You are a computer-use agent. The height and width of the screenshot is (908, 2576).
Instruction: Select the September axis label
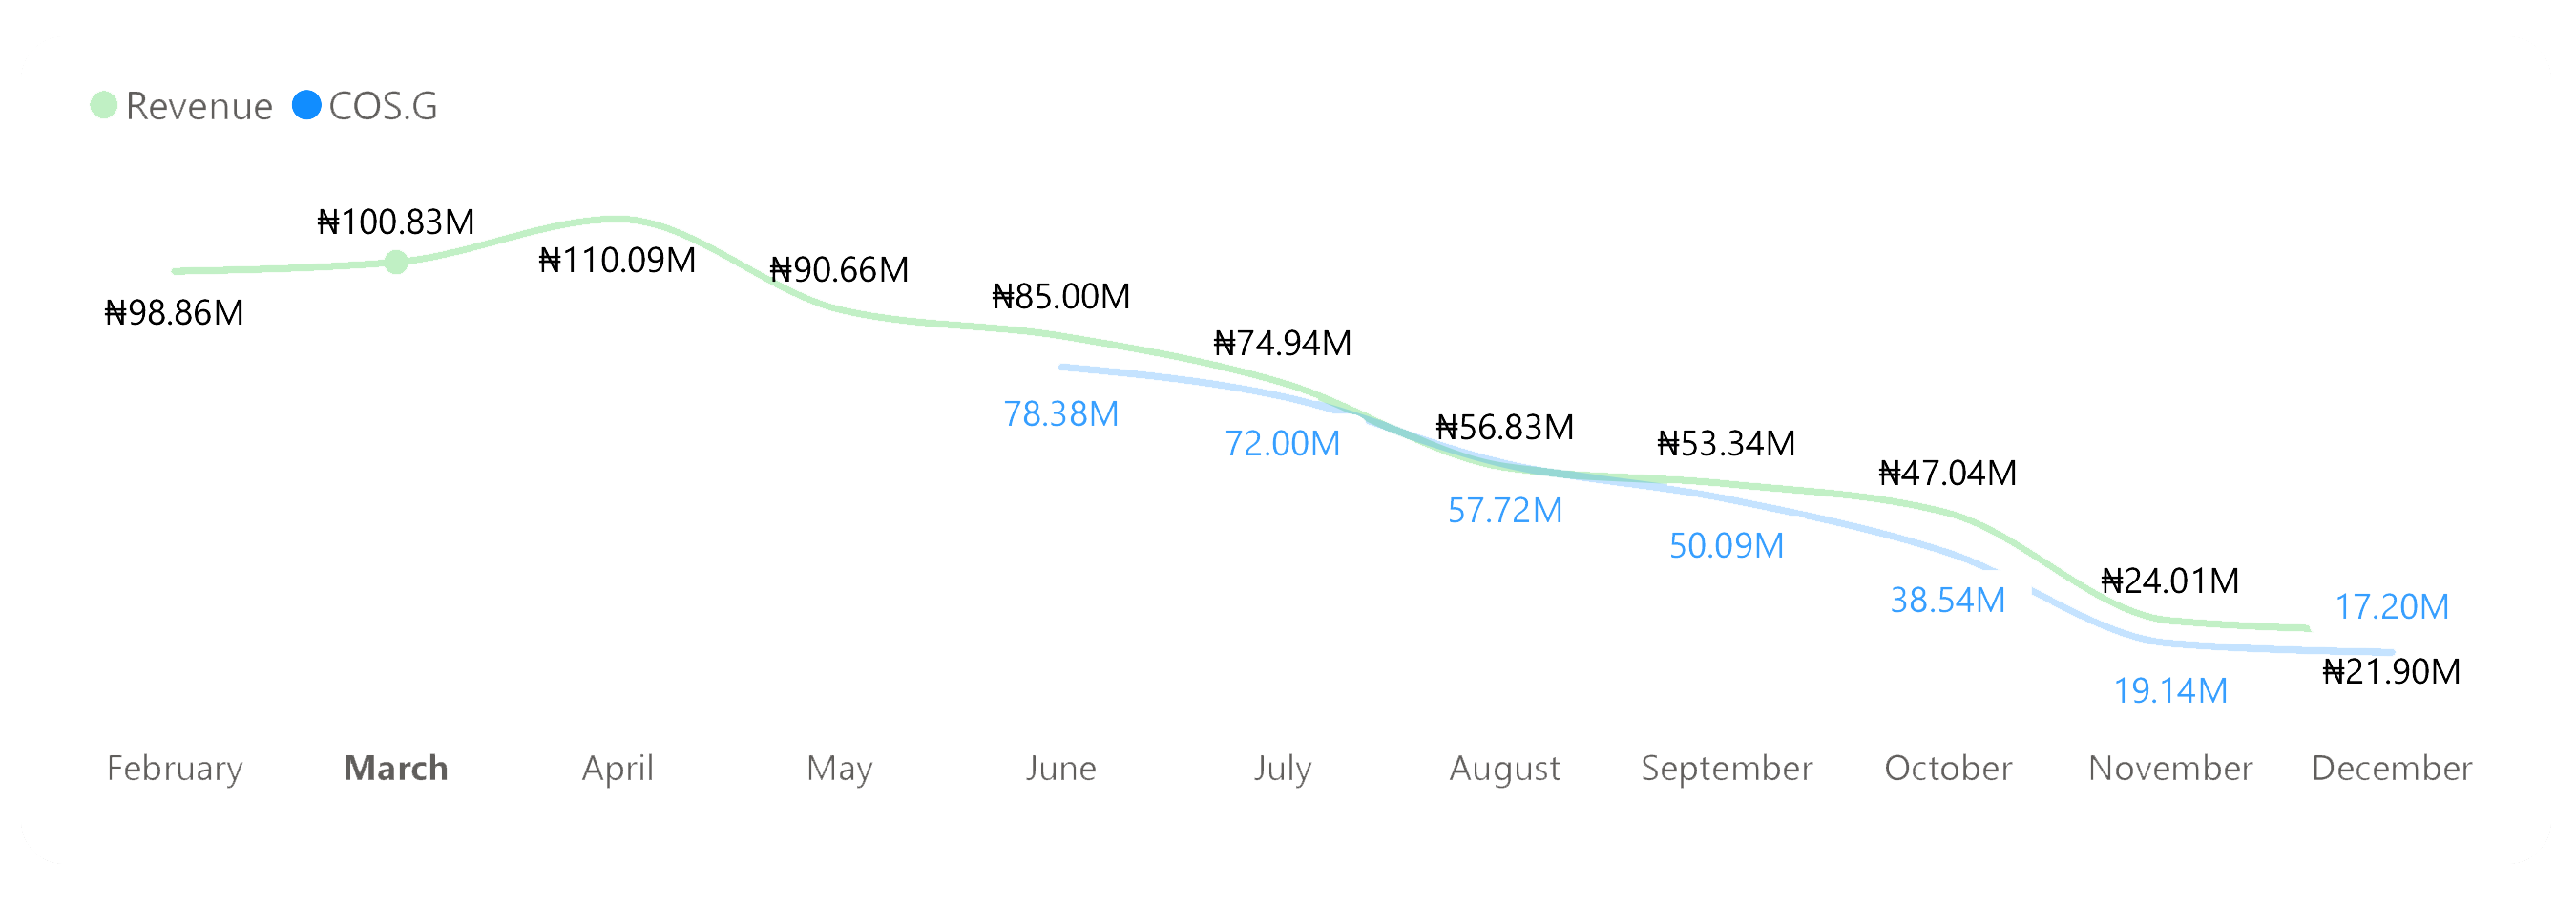click(1727, 768)
